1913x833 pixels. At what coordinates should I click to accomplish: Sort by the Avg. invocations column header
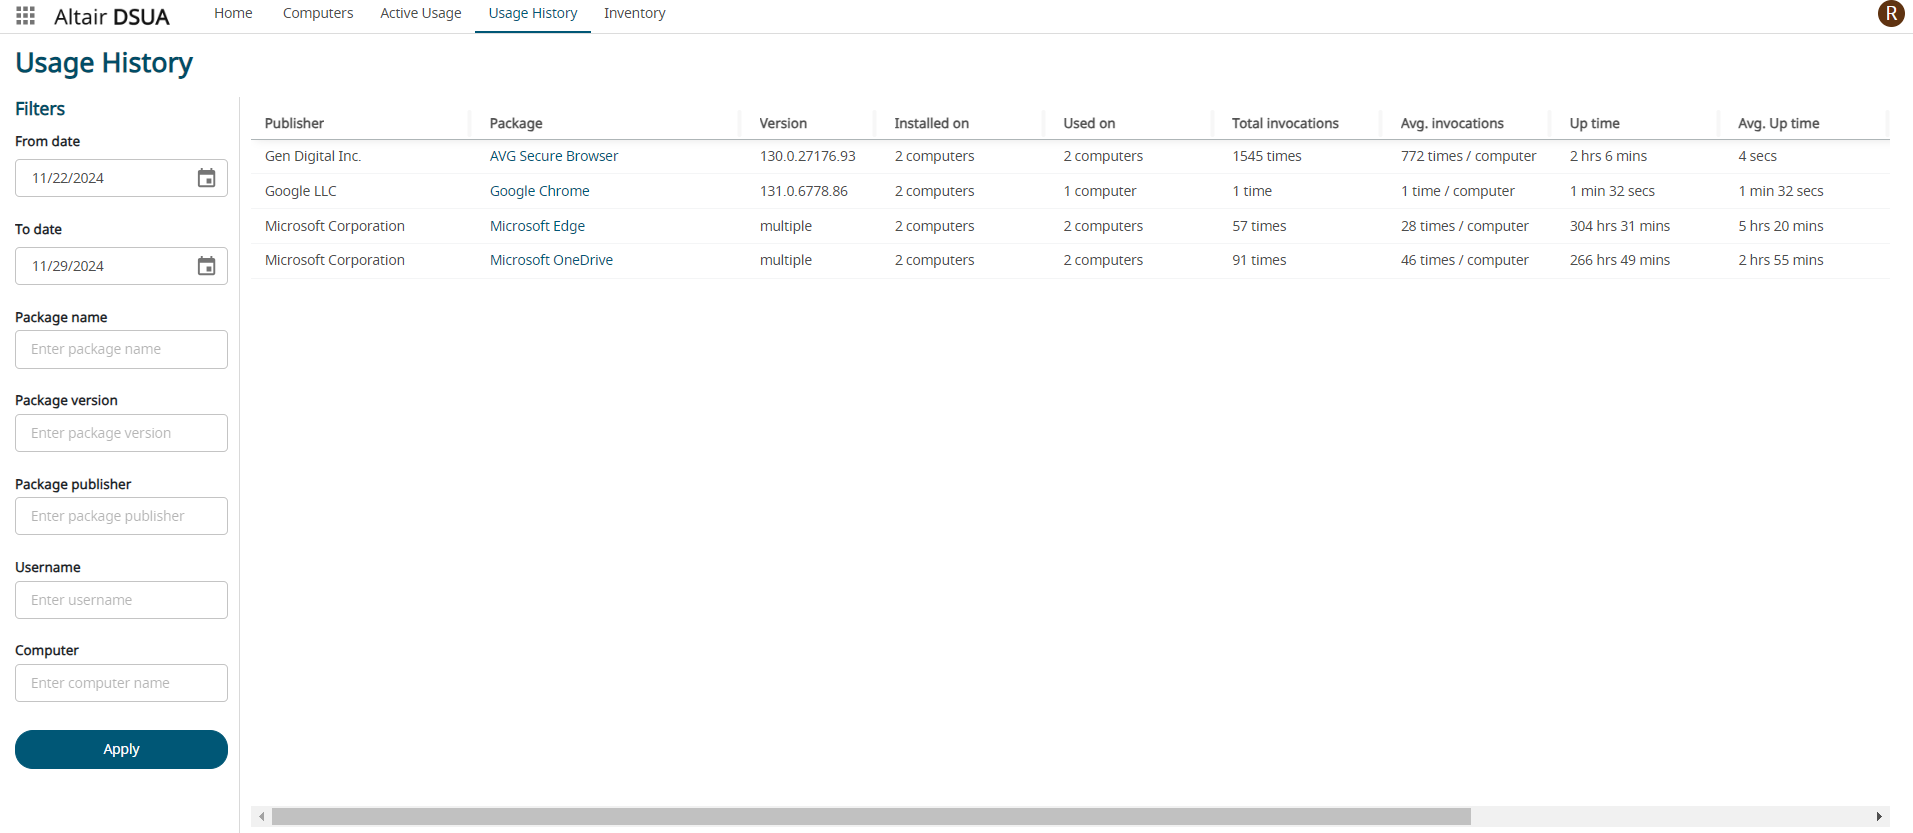point(1452,124)
